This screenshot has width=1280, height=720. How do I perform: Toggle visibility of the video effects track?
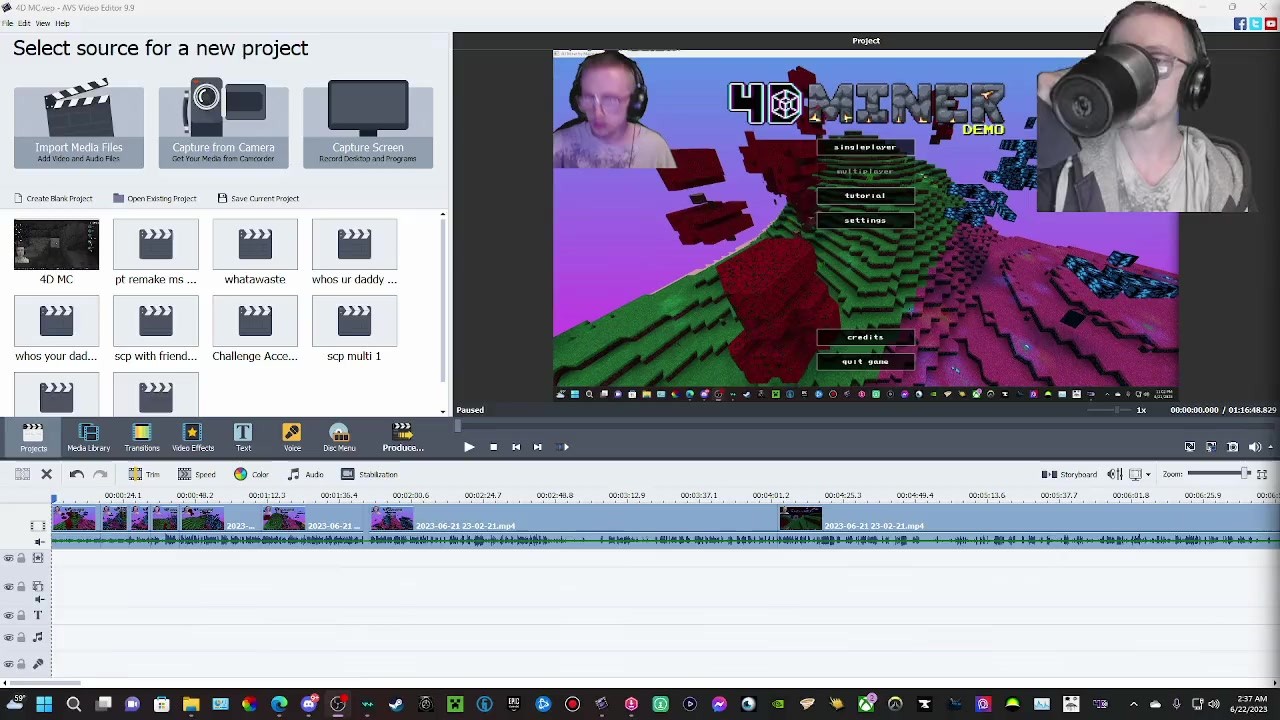point(9,558)
